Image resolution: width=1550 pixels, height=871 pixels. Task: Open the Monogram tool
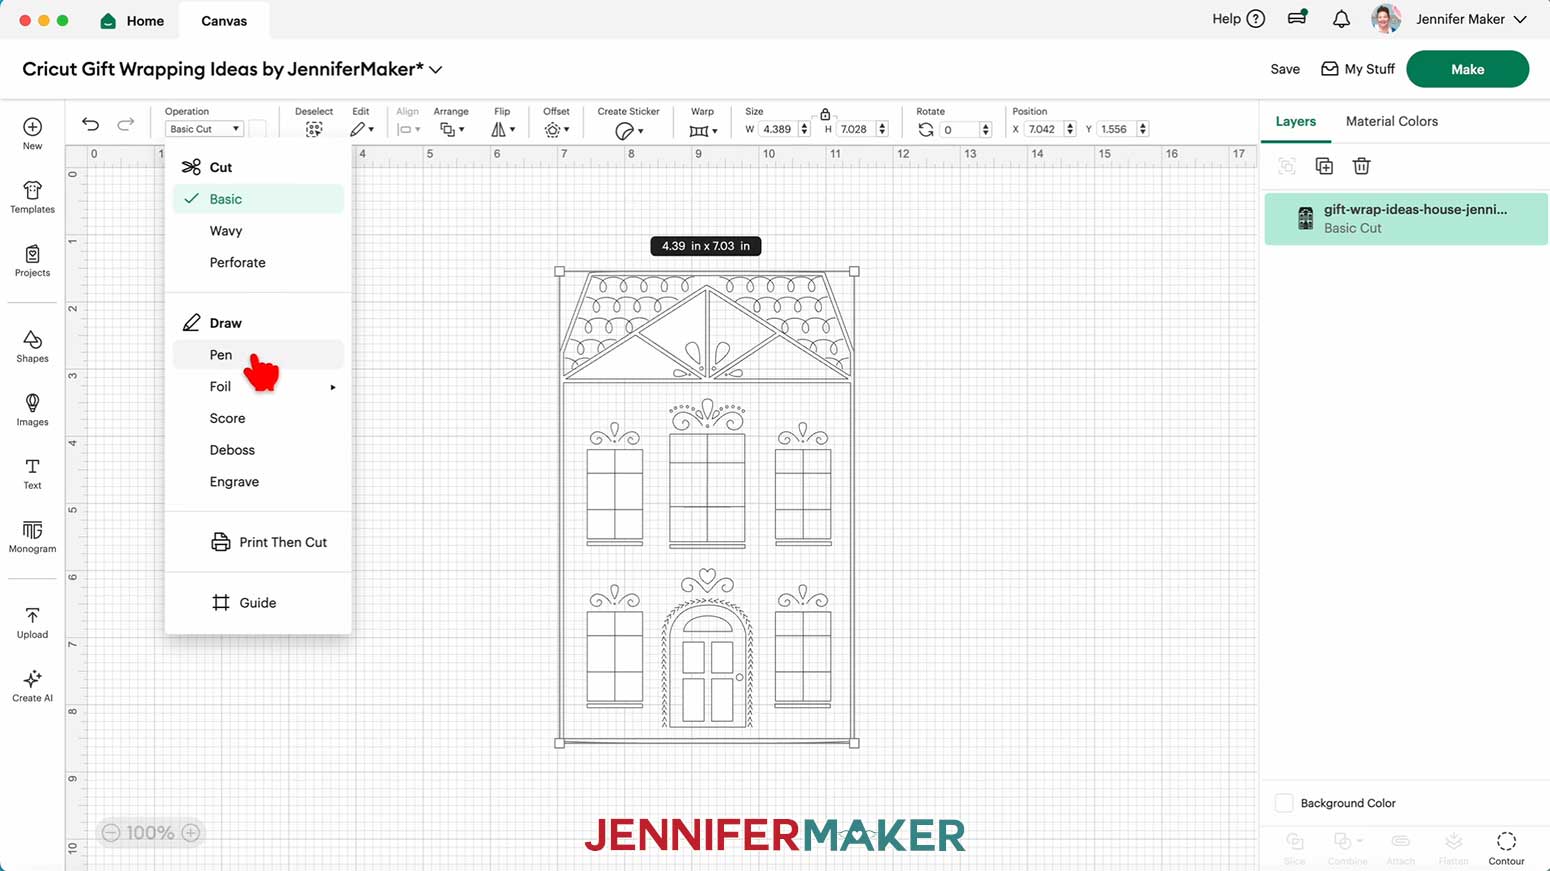pos(32,537)
